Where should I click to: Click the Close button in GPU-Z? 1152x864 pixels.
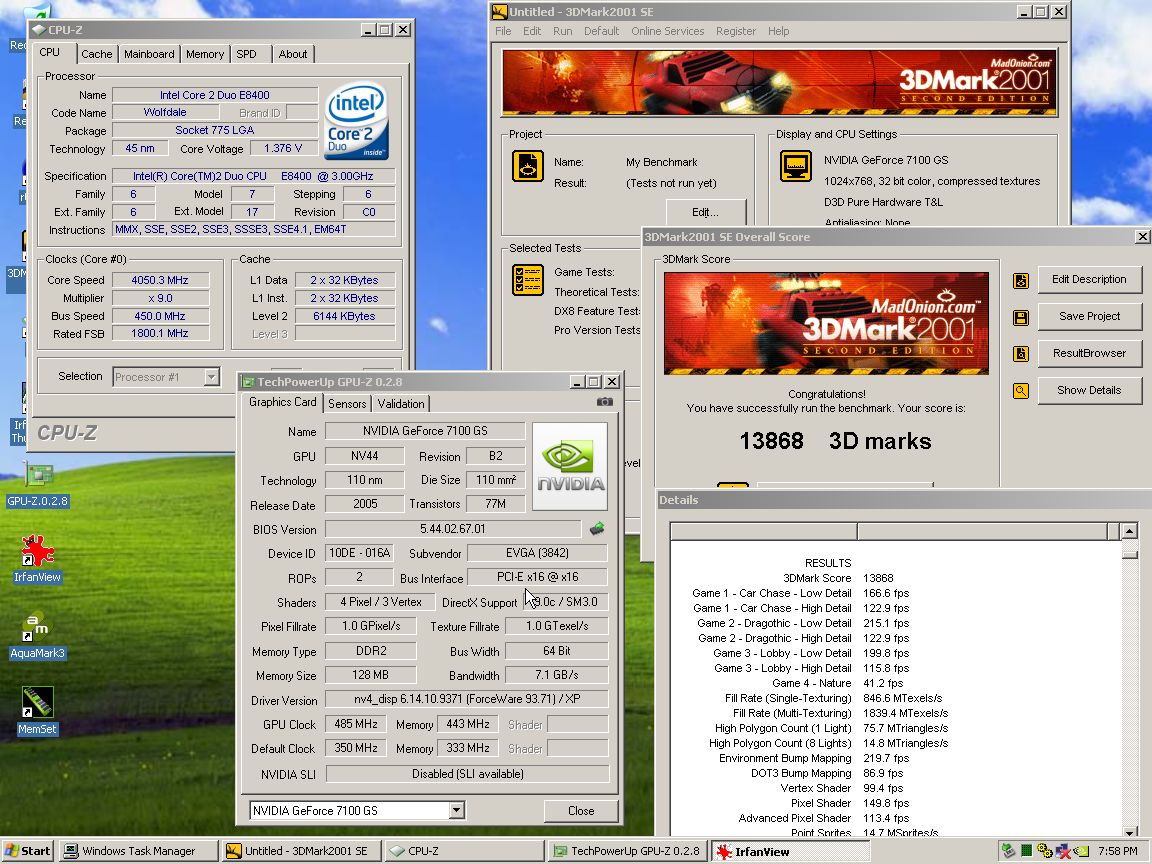coord(580,810)
